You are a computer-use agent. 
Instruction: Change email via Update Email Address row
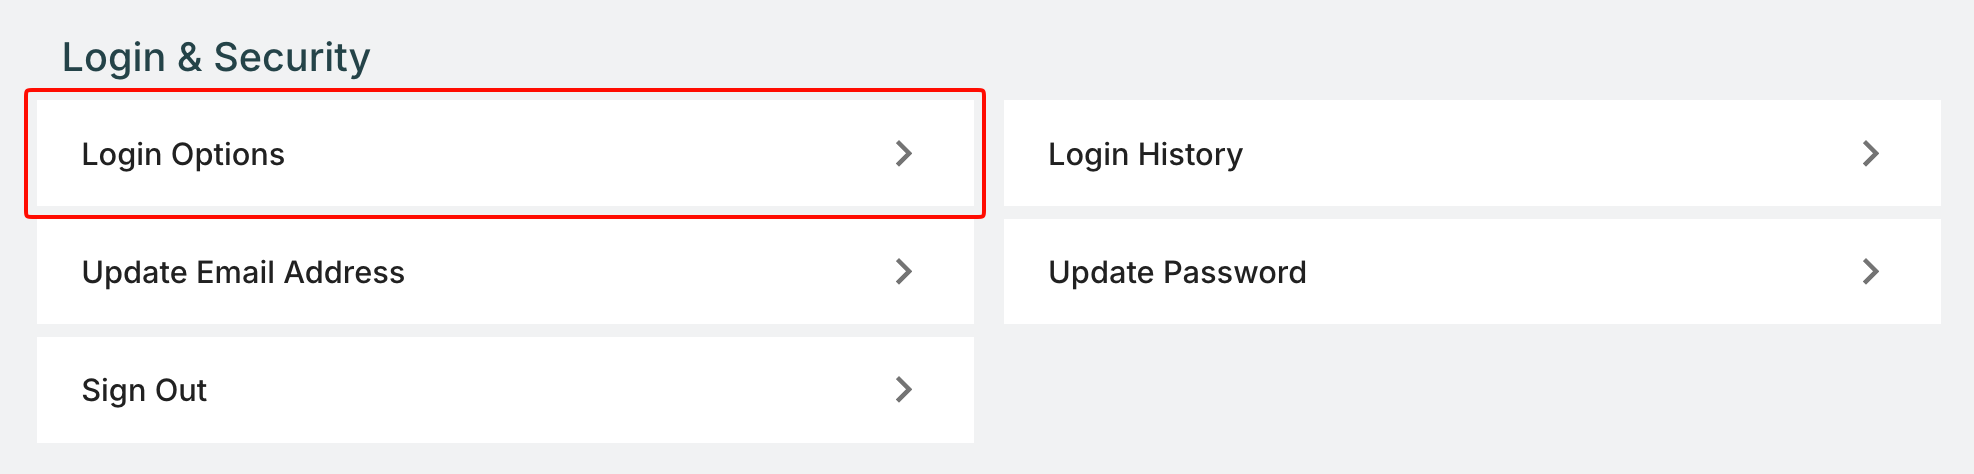coord(505,271)
